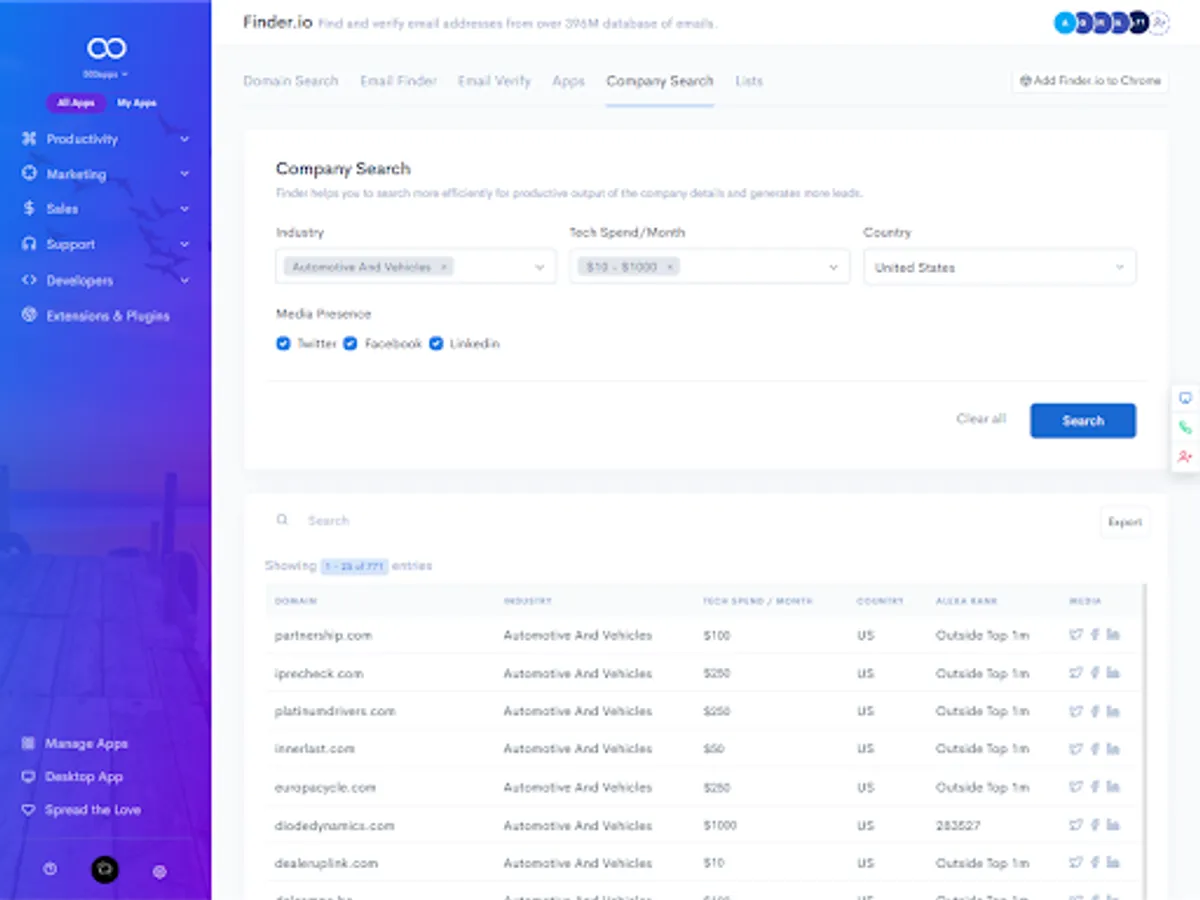
Task: Open the Country dropdown showing United States
Action: pos(1000,267)
